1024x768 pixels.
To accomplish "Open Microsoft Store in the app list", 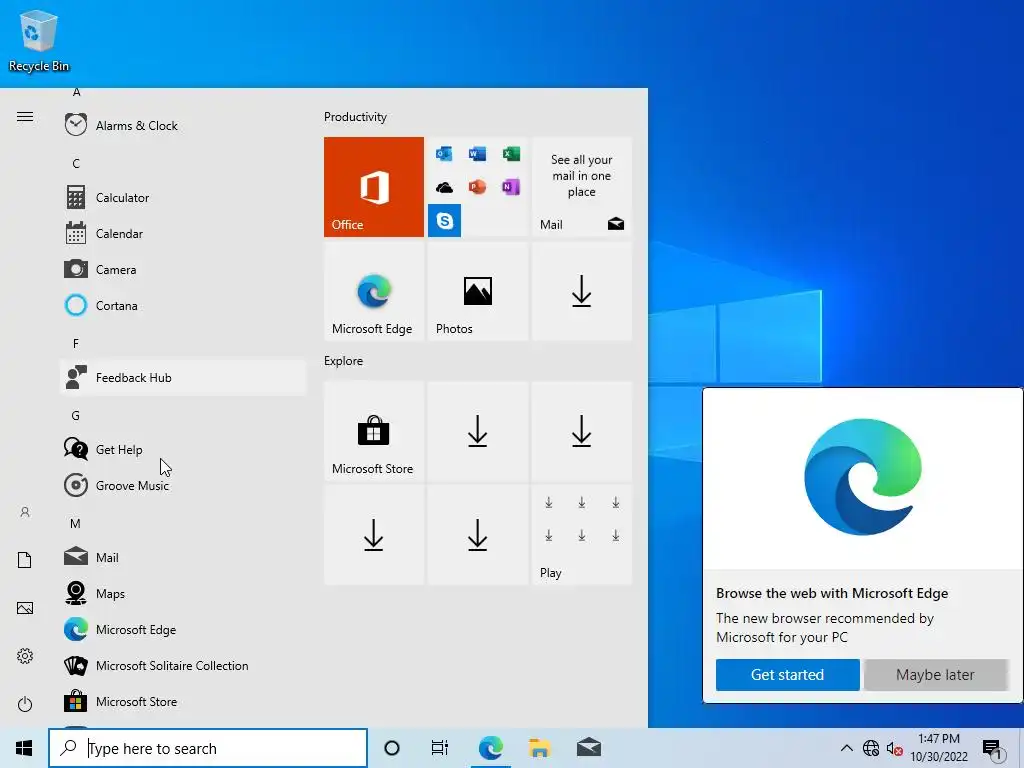I will click(183, 701).
